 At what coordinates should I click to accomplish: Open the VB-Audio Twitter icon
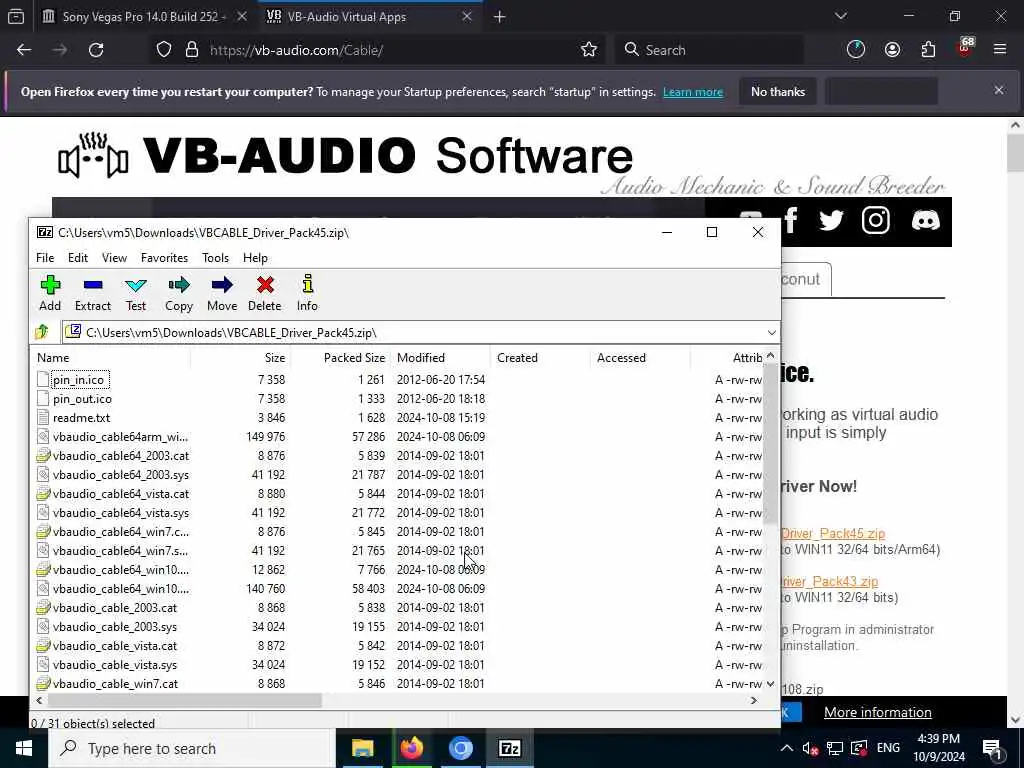(831, 221)
